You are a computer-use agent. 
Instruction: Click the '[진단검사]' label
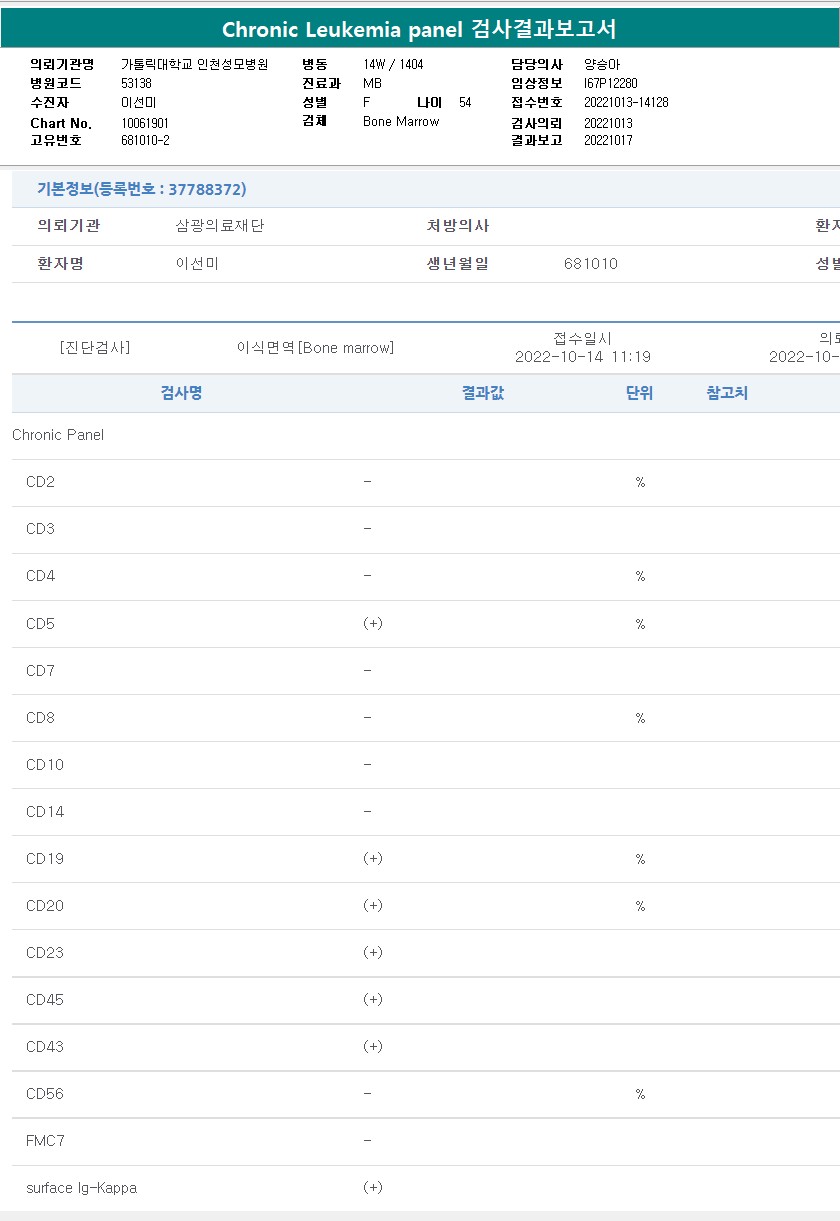(x=95, y=348)
